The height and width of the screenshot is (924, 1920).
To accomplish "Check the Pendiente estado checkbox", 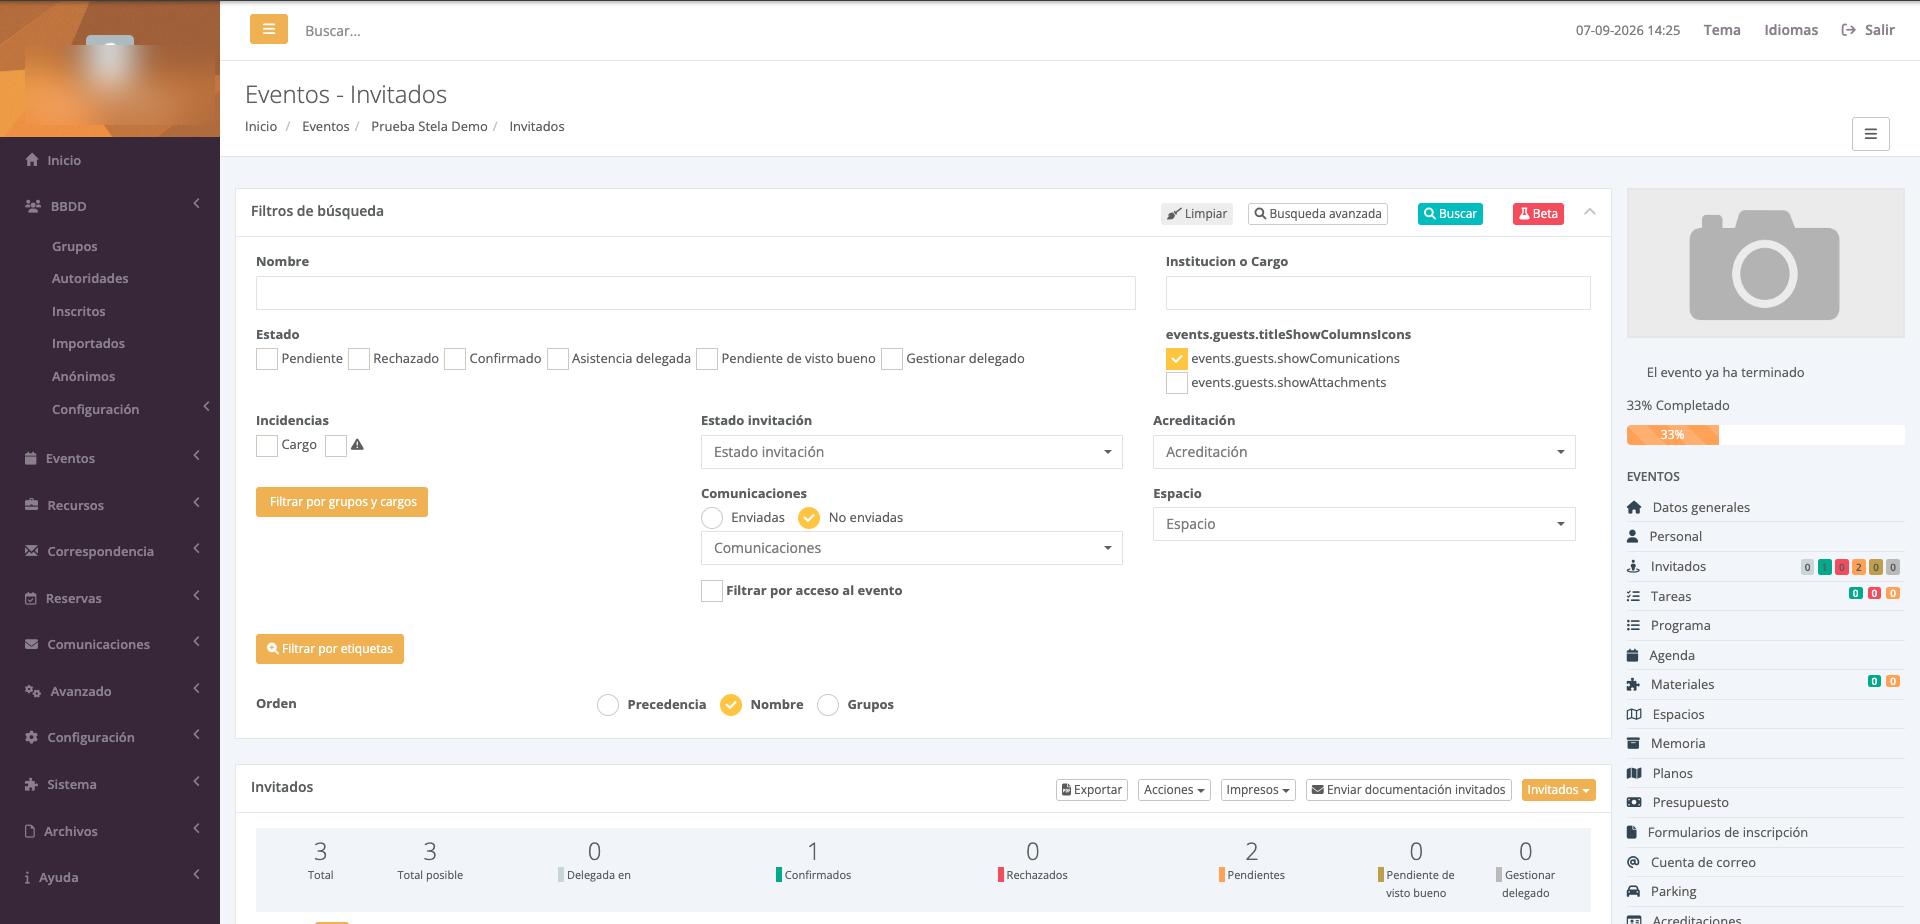I will [x=267, y=359].
